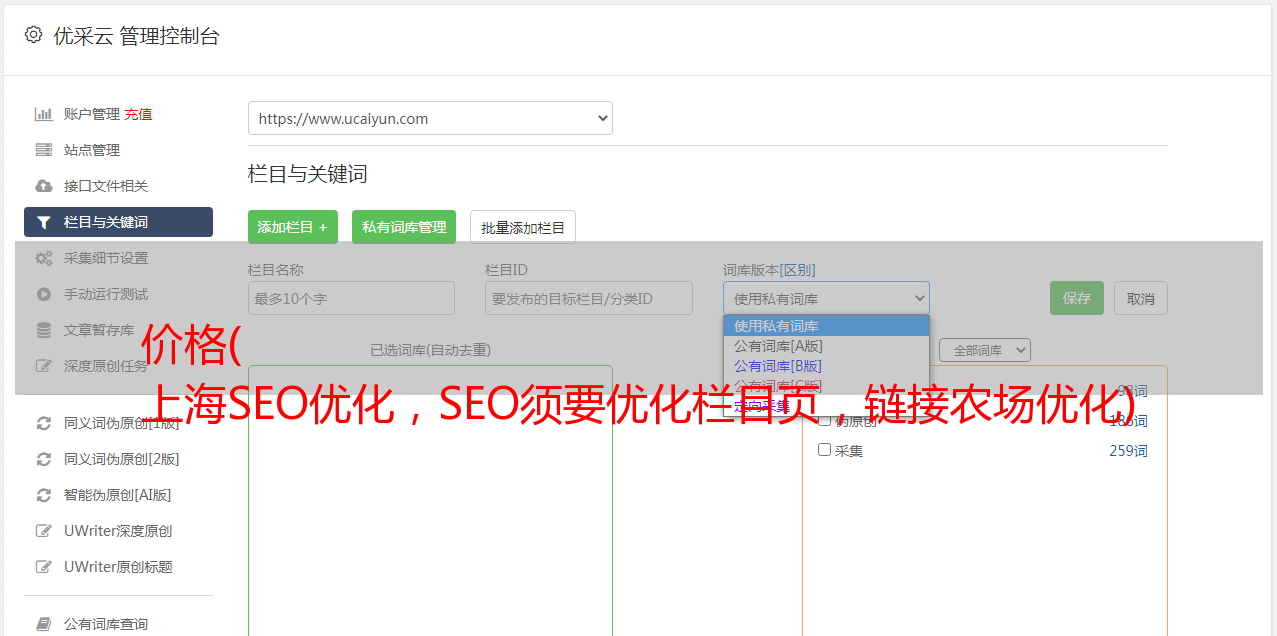Viewport: 1277px width, 636px height.
Task: Click the refresh icon for 同义词伪原创[1版]
Action: coord(44,423)
